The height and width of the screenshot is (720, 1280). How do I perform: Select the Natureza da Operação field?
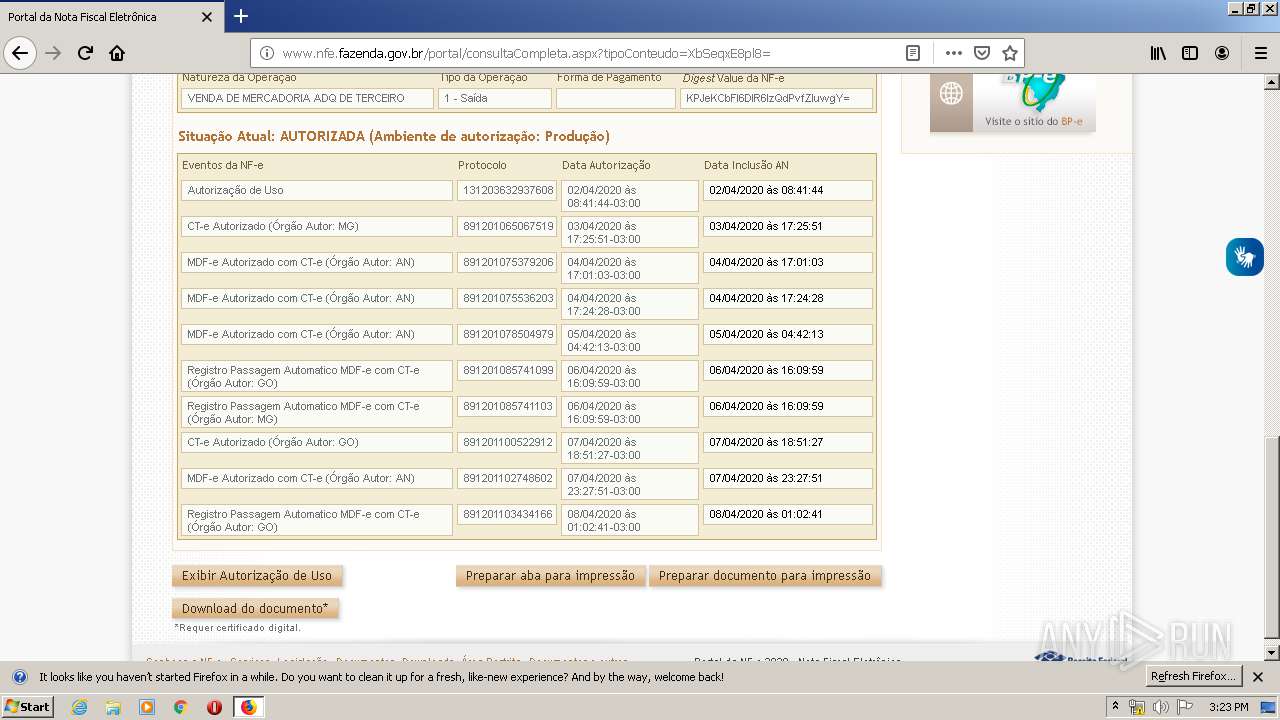[x=308, y=98]
